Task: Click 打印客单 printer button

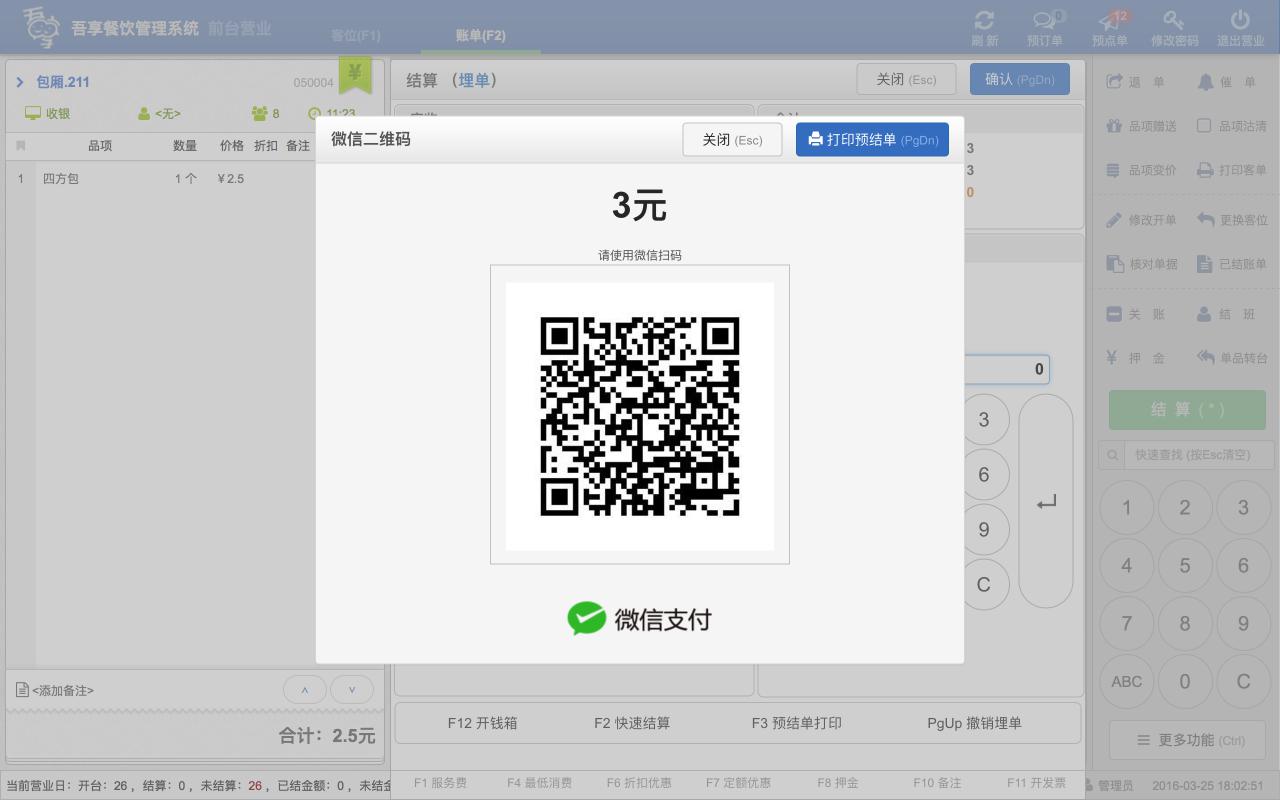Action: tap(1232, 170)
